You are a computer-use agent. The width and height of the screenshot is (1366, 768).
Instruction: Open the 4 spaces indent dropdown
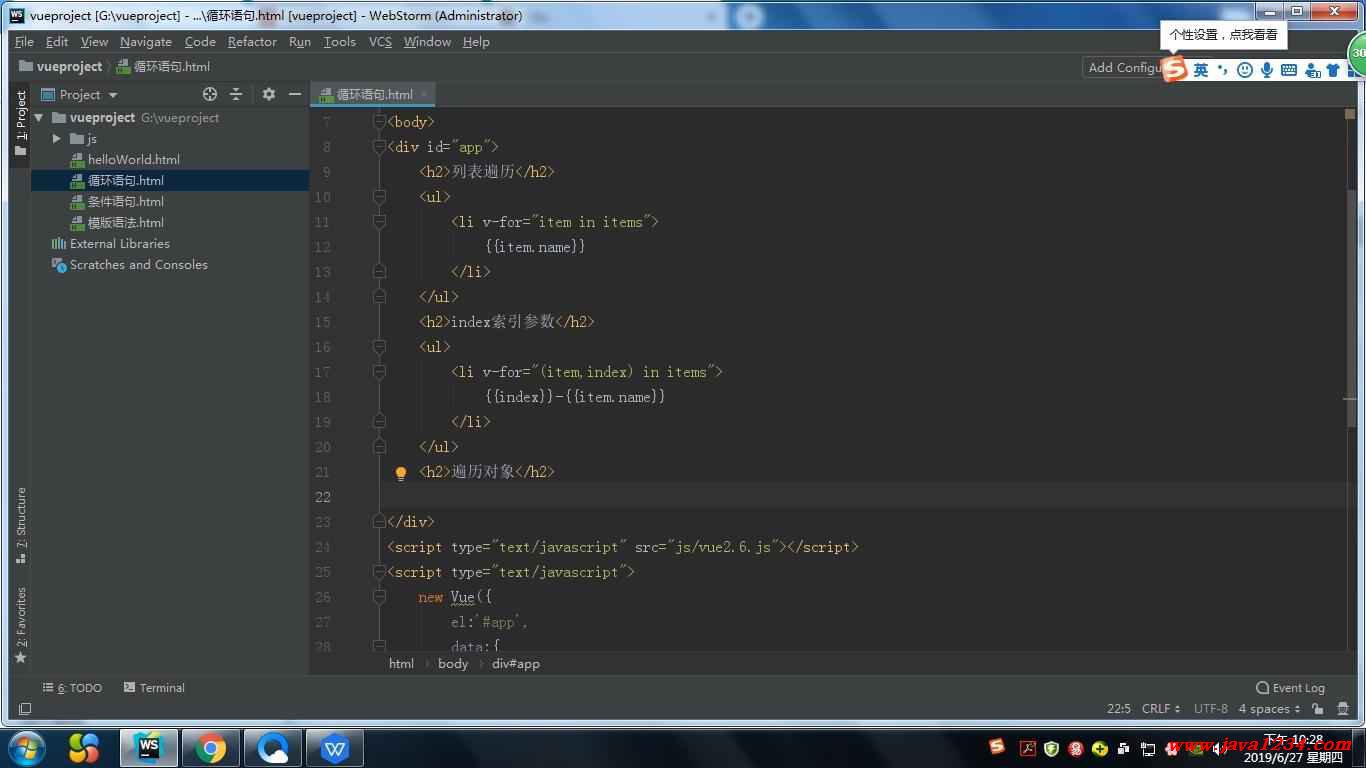1270,709
